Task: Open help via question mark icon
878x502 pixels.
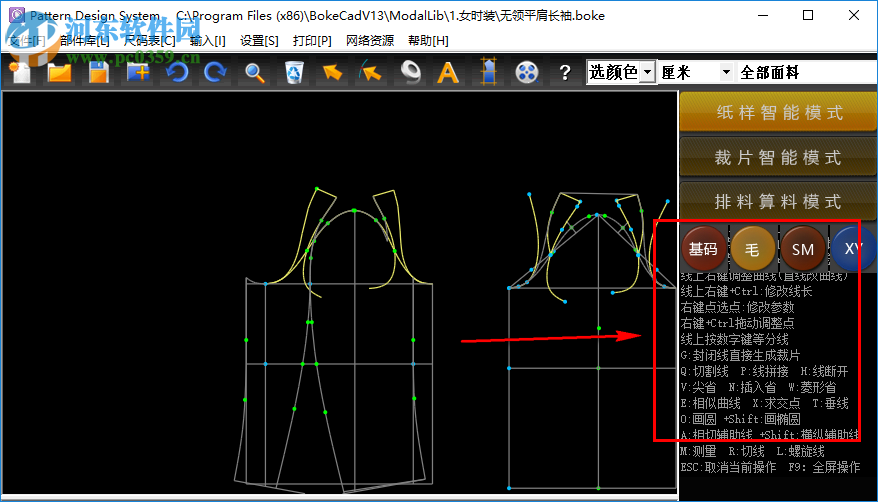Action: [x=565, y=73]
